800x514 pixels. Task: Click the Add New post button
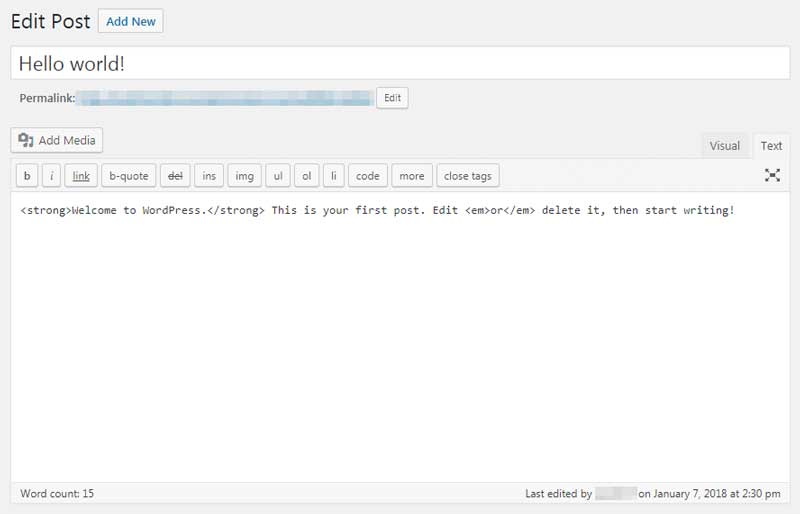pyautogui.click(x=131, y=21)
